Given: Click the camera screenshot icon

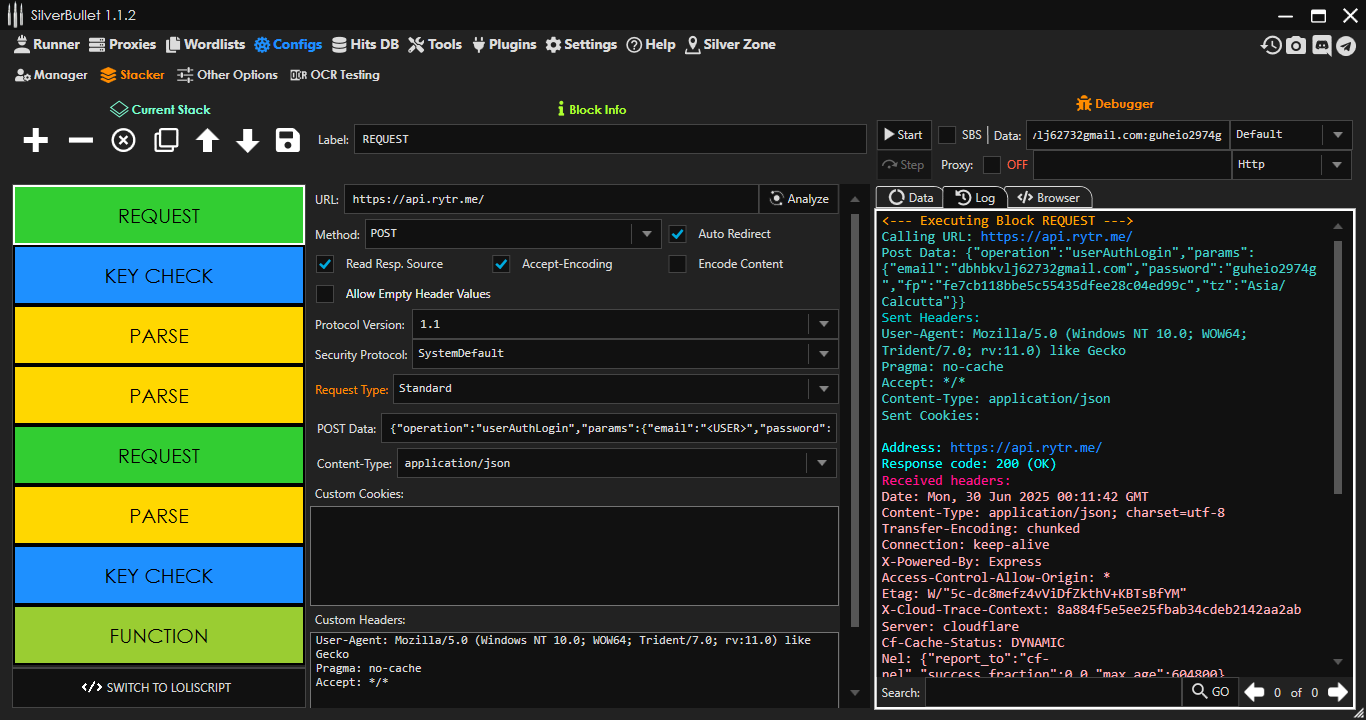Looking at the screenshot, I should click(1296, 45).
